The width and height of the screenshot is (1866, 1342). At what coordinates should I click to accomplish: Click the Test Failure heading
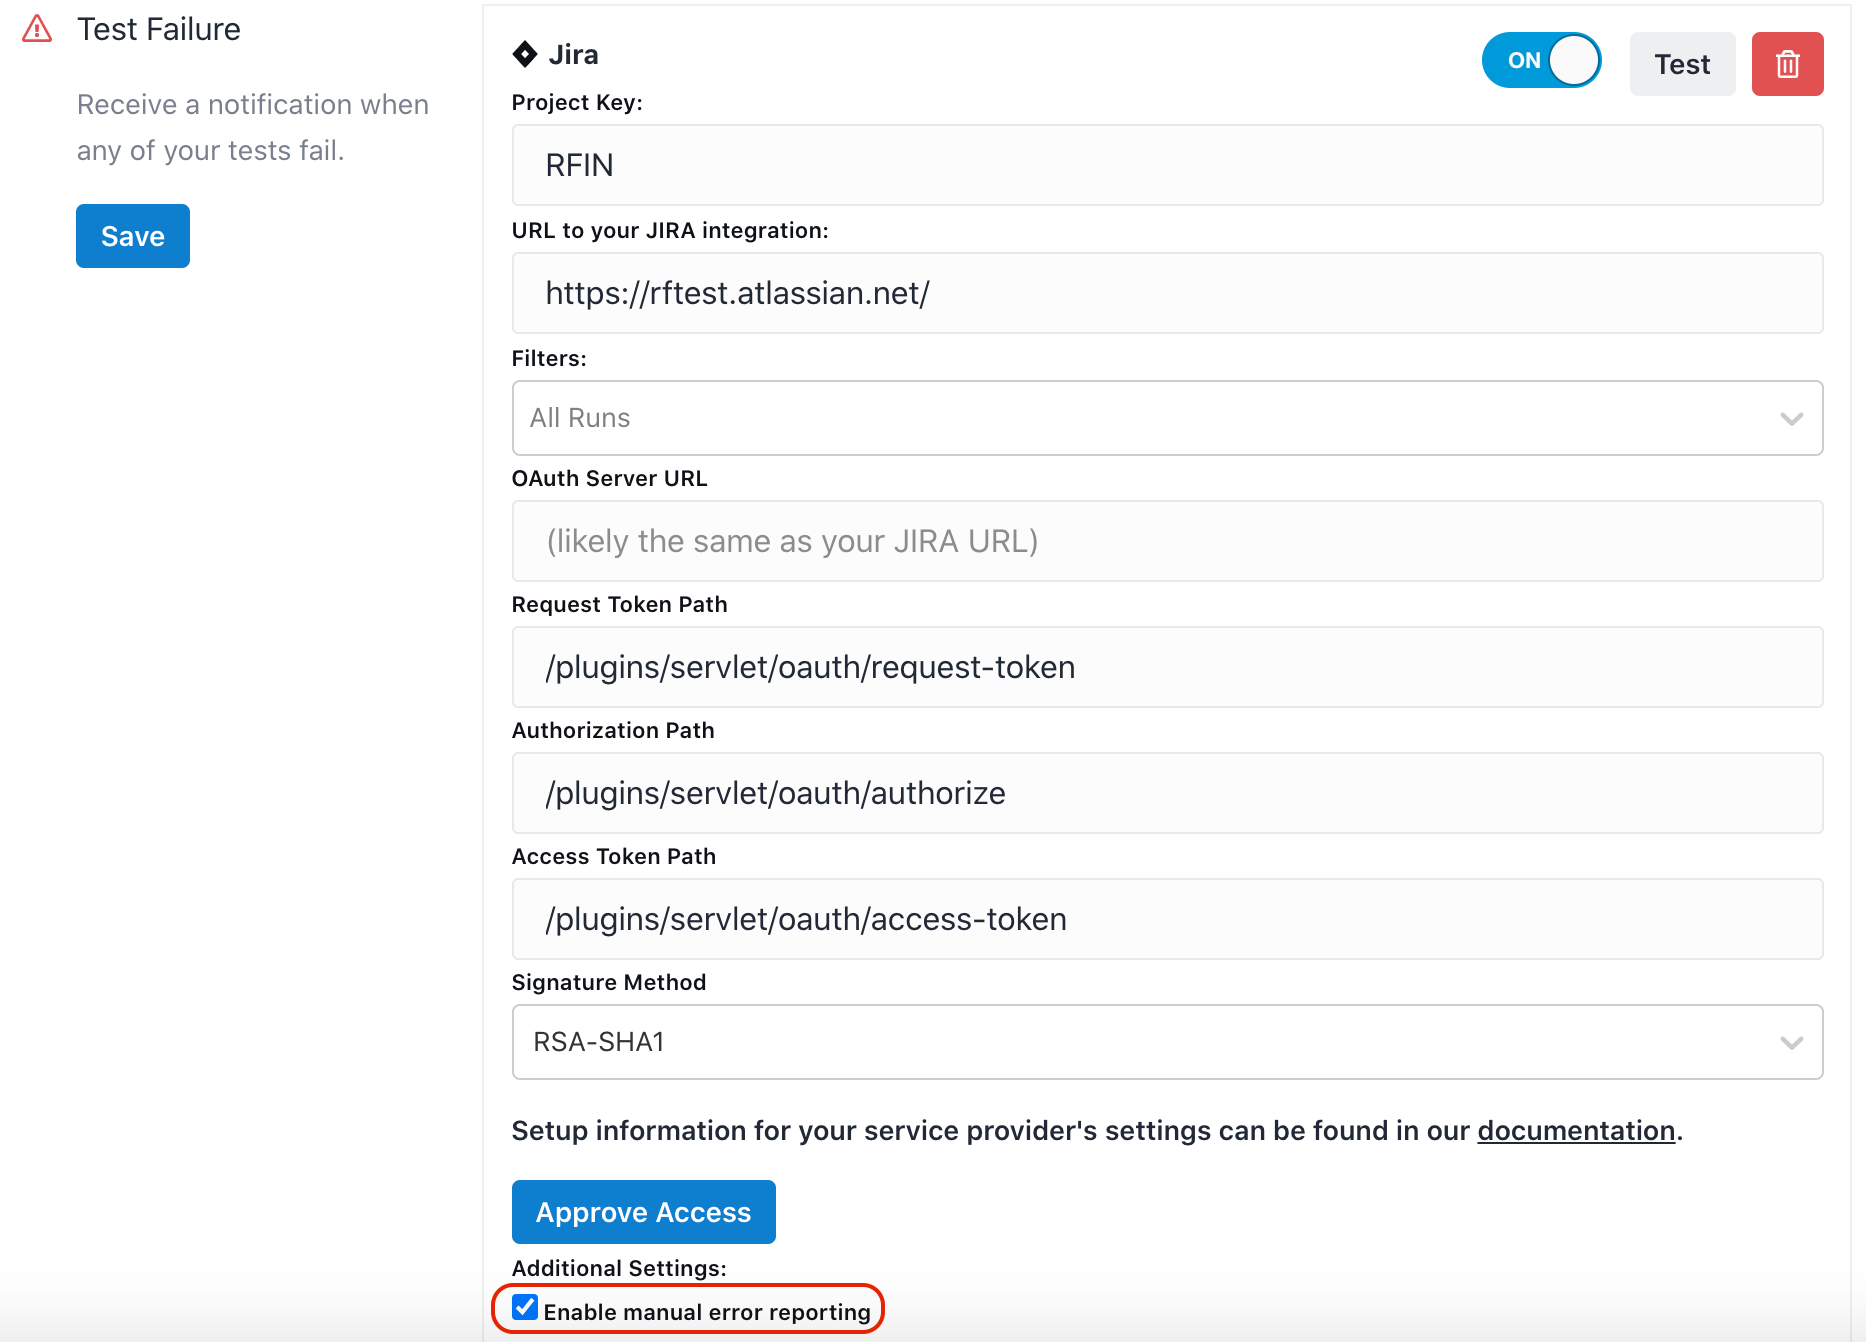[x=159, y=29]
